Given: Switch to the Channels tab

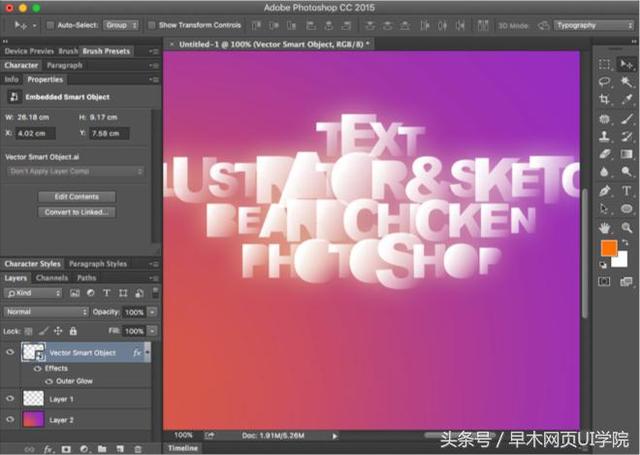Looking at the screenshot, I should pyautogui.click(x=52, y=278).
